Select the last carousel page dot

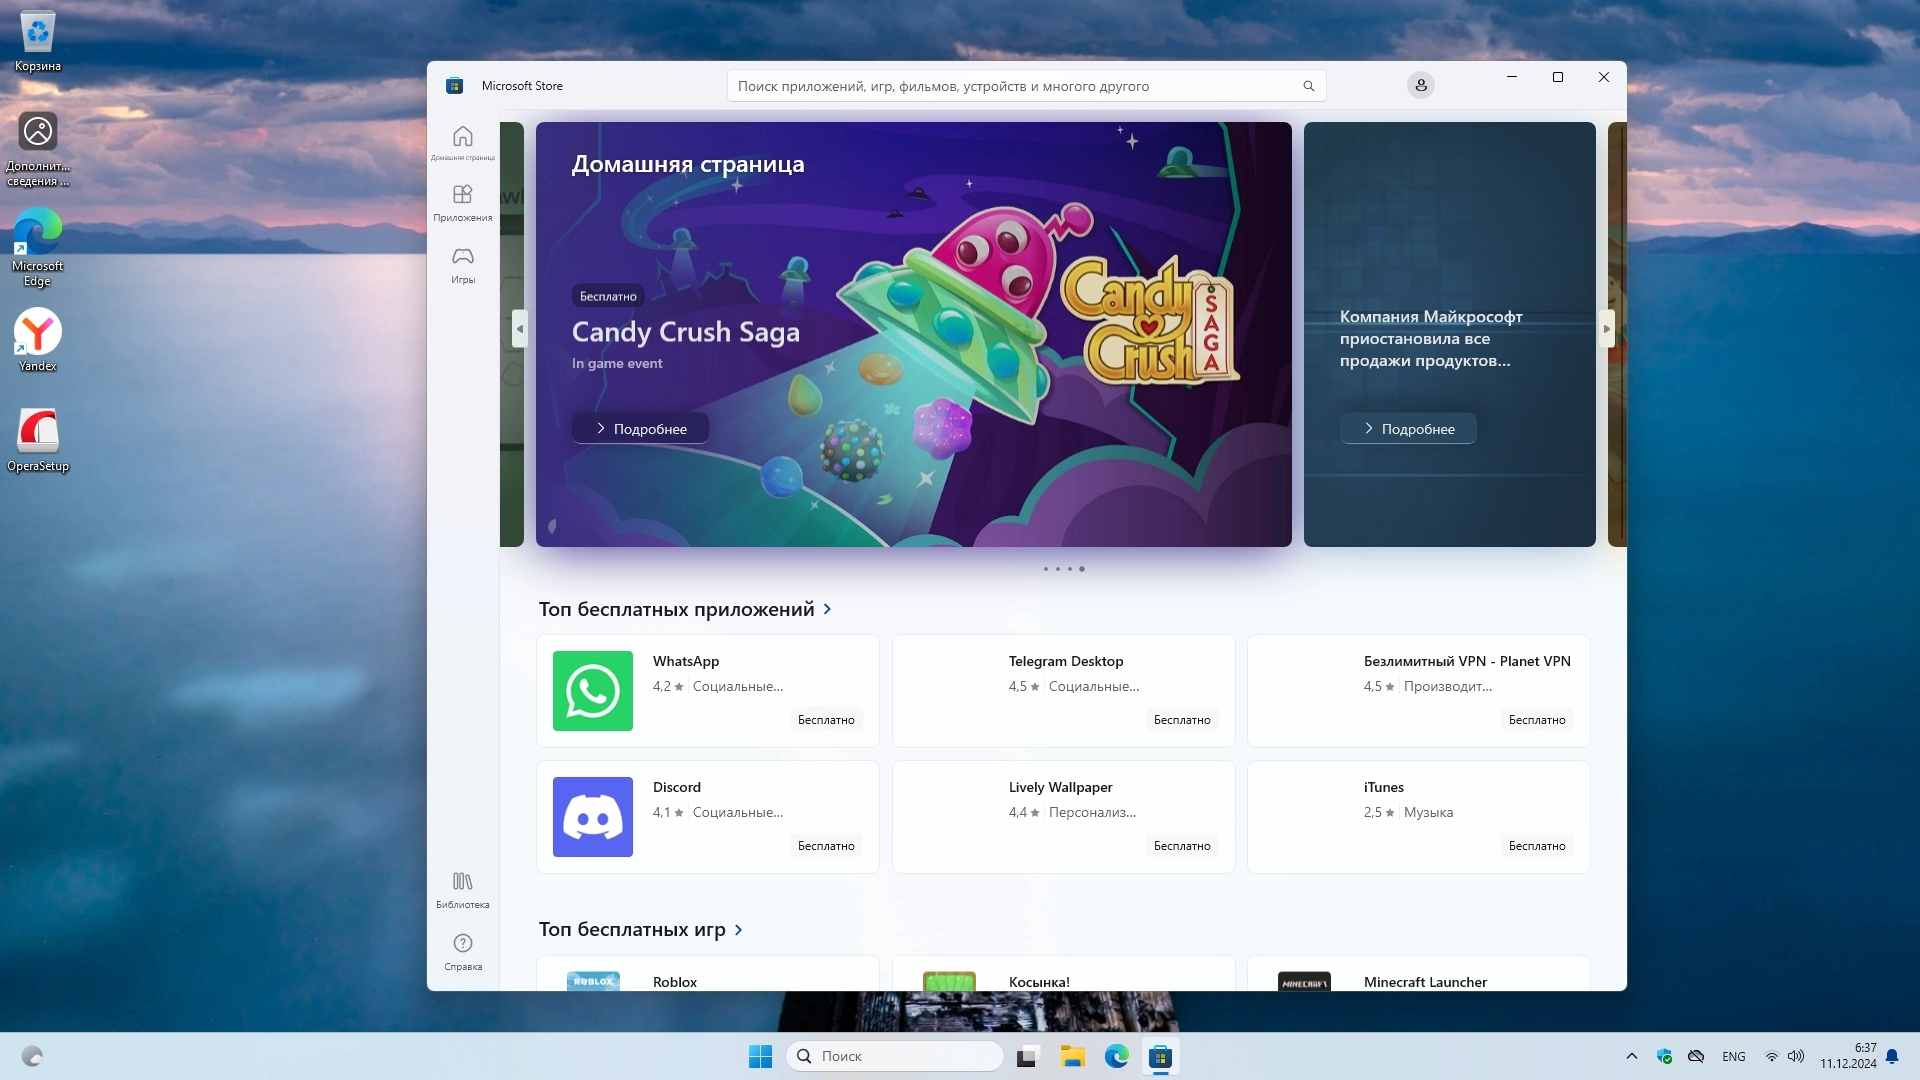(x=1082, y=569)
